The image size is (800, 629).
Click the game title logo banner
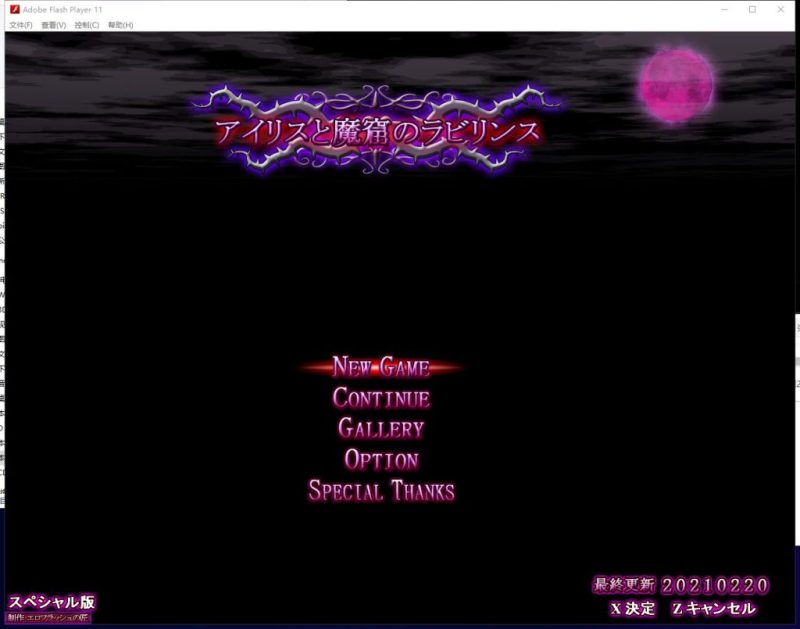[378, 131]
